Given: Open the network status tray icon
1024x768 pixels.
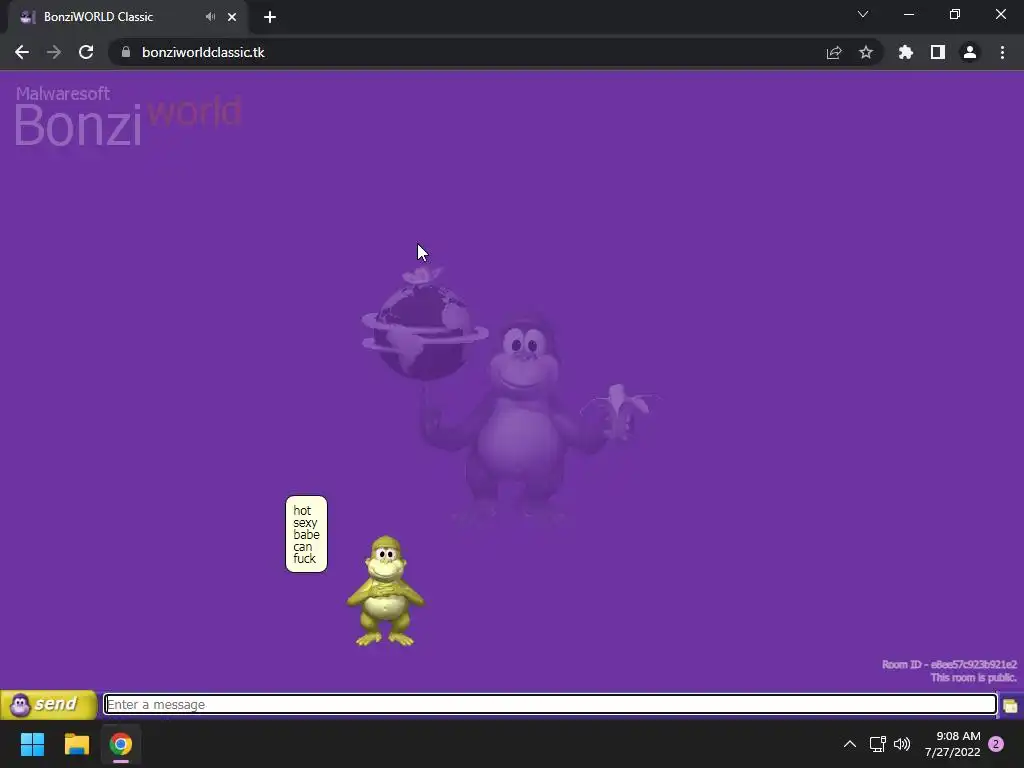Looking at the screenshot, I should pyautogui.click(x=878, y=744).
